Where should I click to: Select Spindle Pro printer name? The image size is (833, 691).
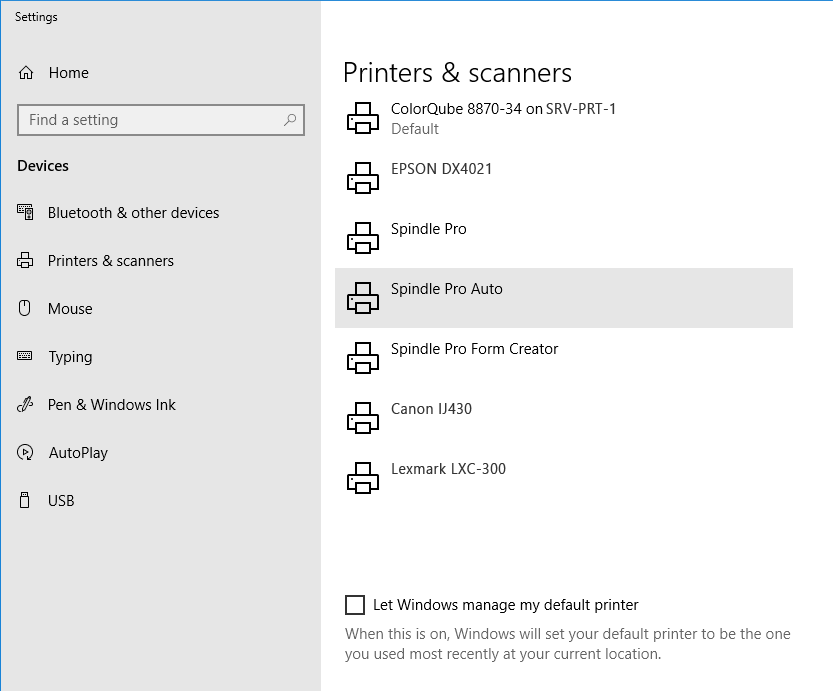[x=429, y=229]
